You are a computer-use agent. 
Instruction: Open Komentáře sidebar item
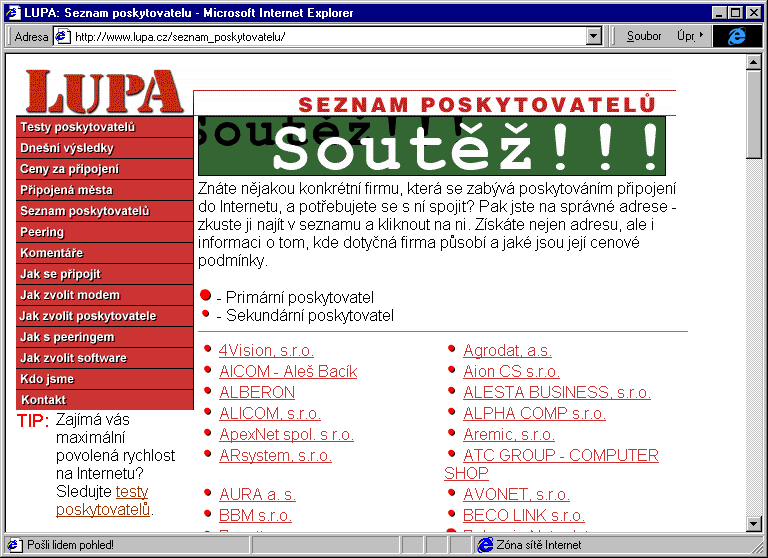click(105, 253)
